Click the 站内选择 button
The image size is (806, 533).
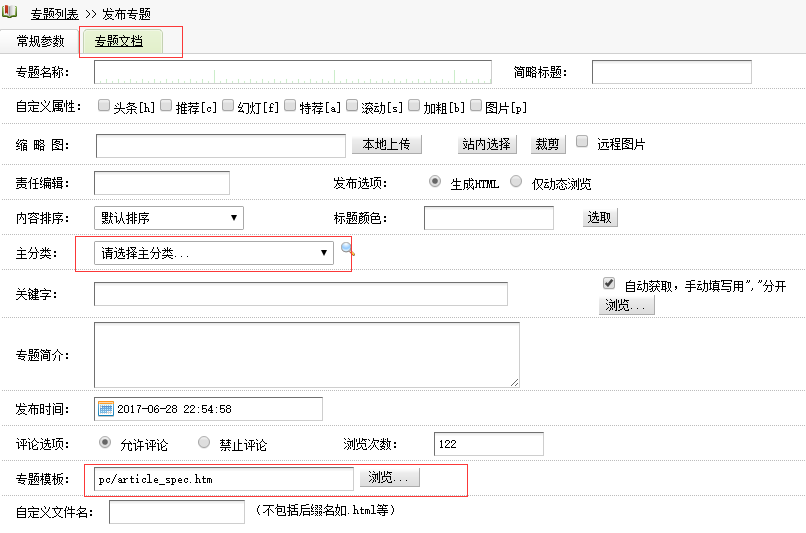click(x=486, y=144)
